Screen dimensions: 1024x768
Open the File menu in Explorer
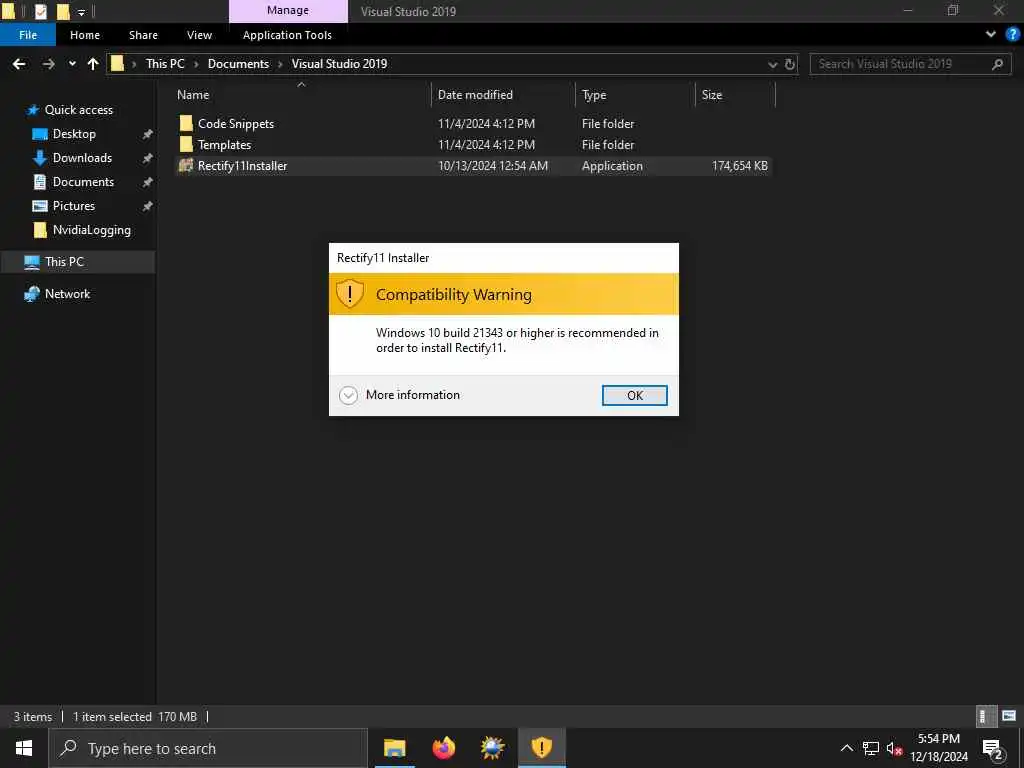click(x=28, y=35)
